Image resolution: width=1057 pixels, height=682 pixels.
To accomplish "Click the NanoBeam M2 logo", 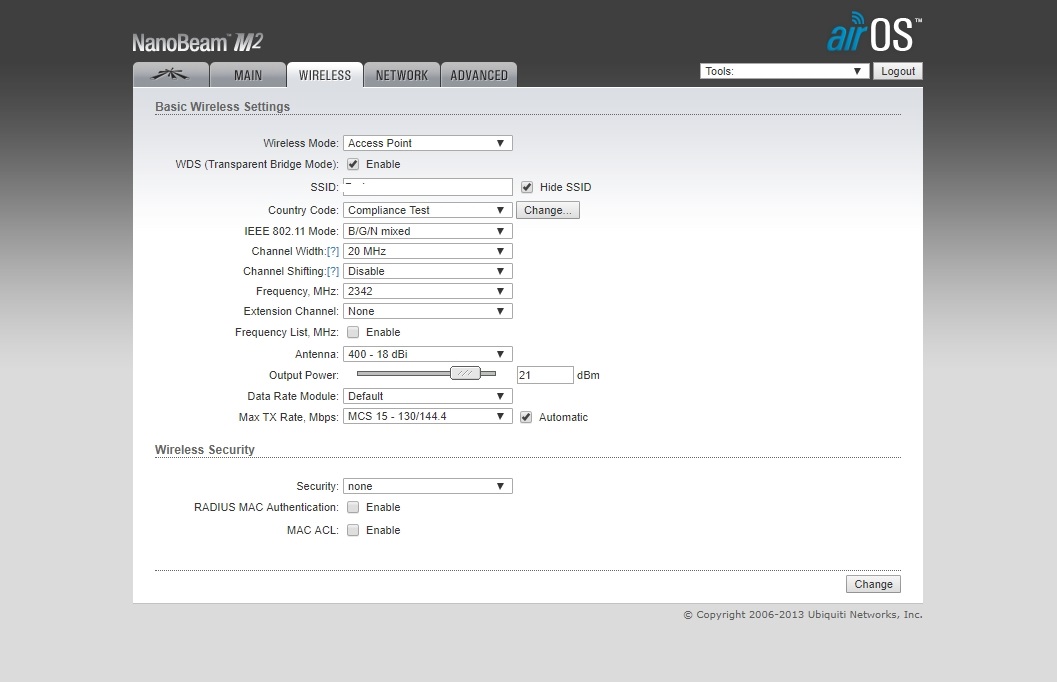I will tap(197, 42).
